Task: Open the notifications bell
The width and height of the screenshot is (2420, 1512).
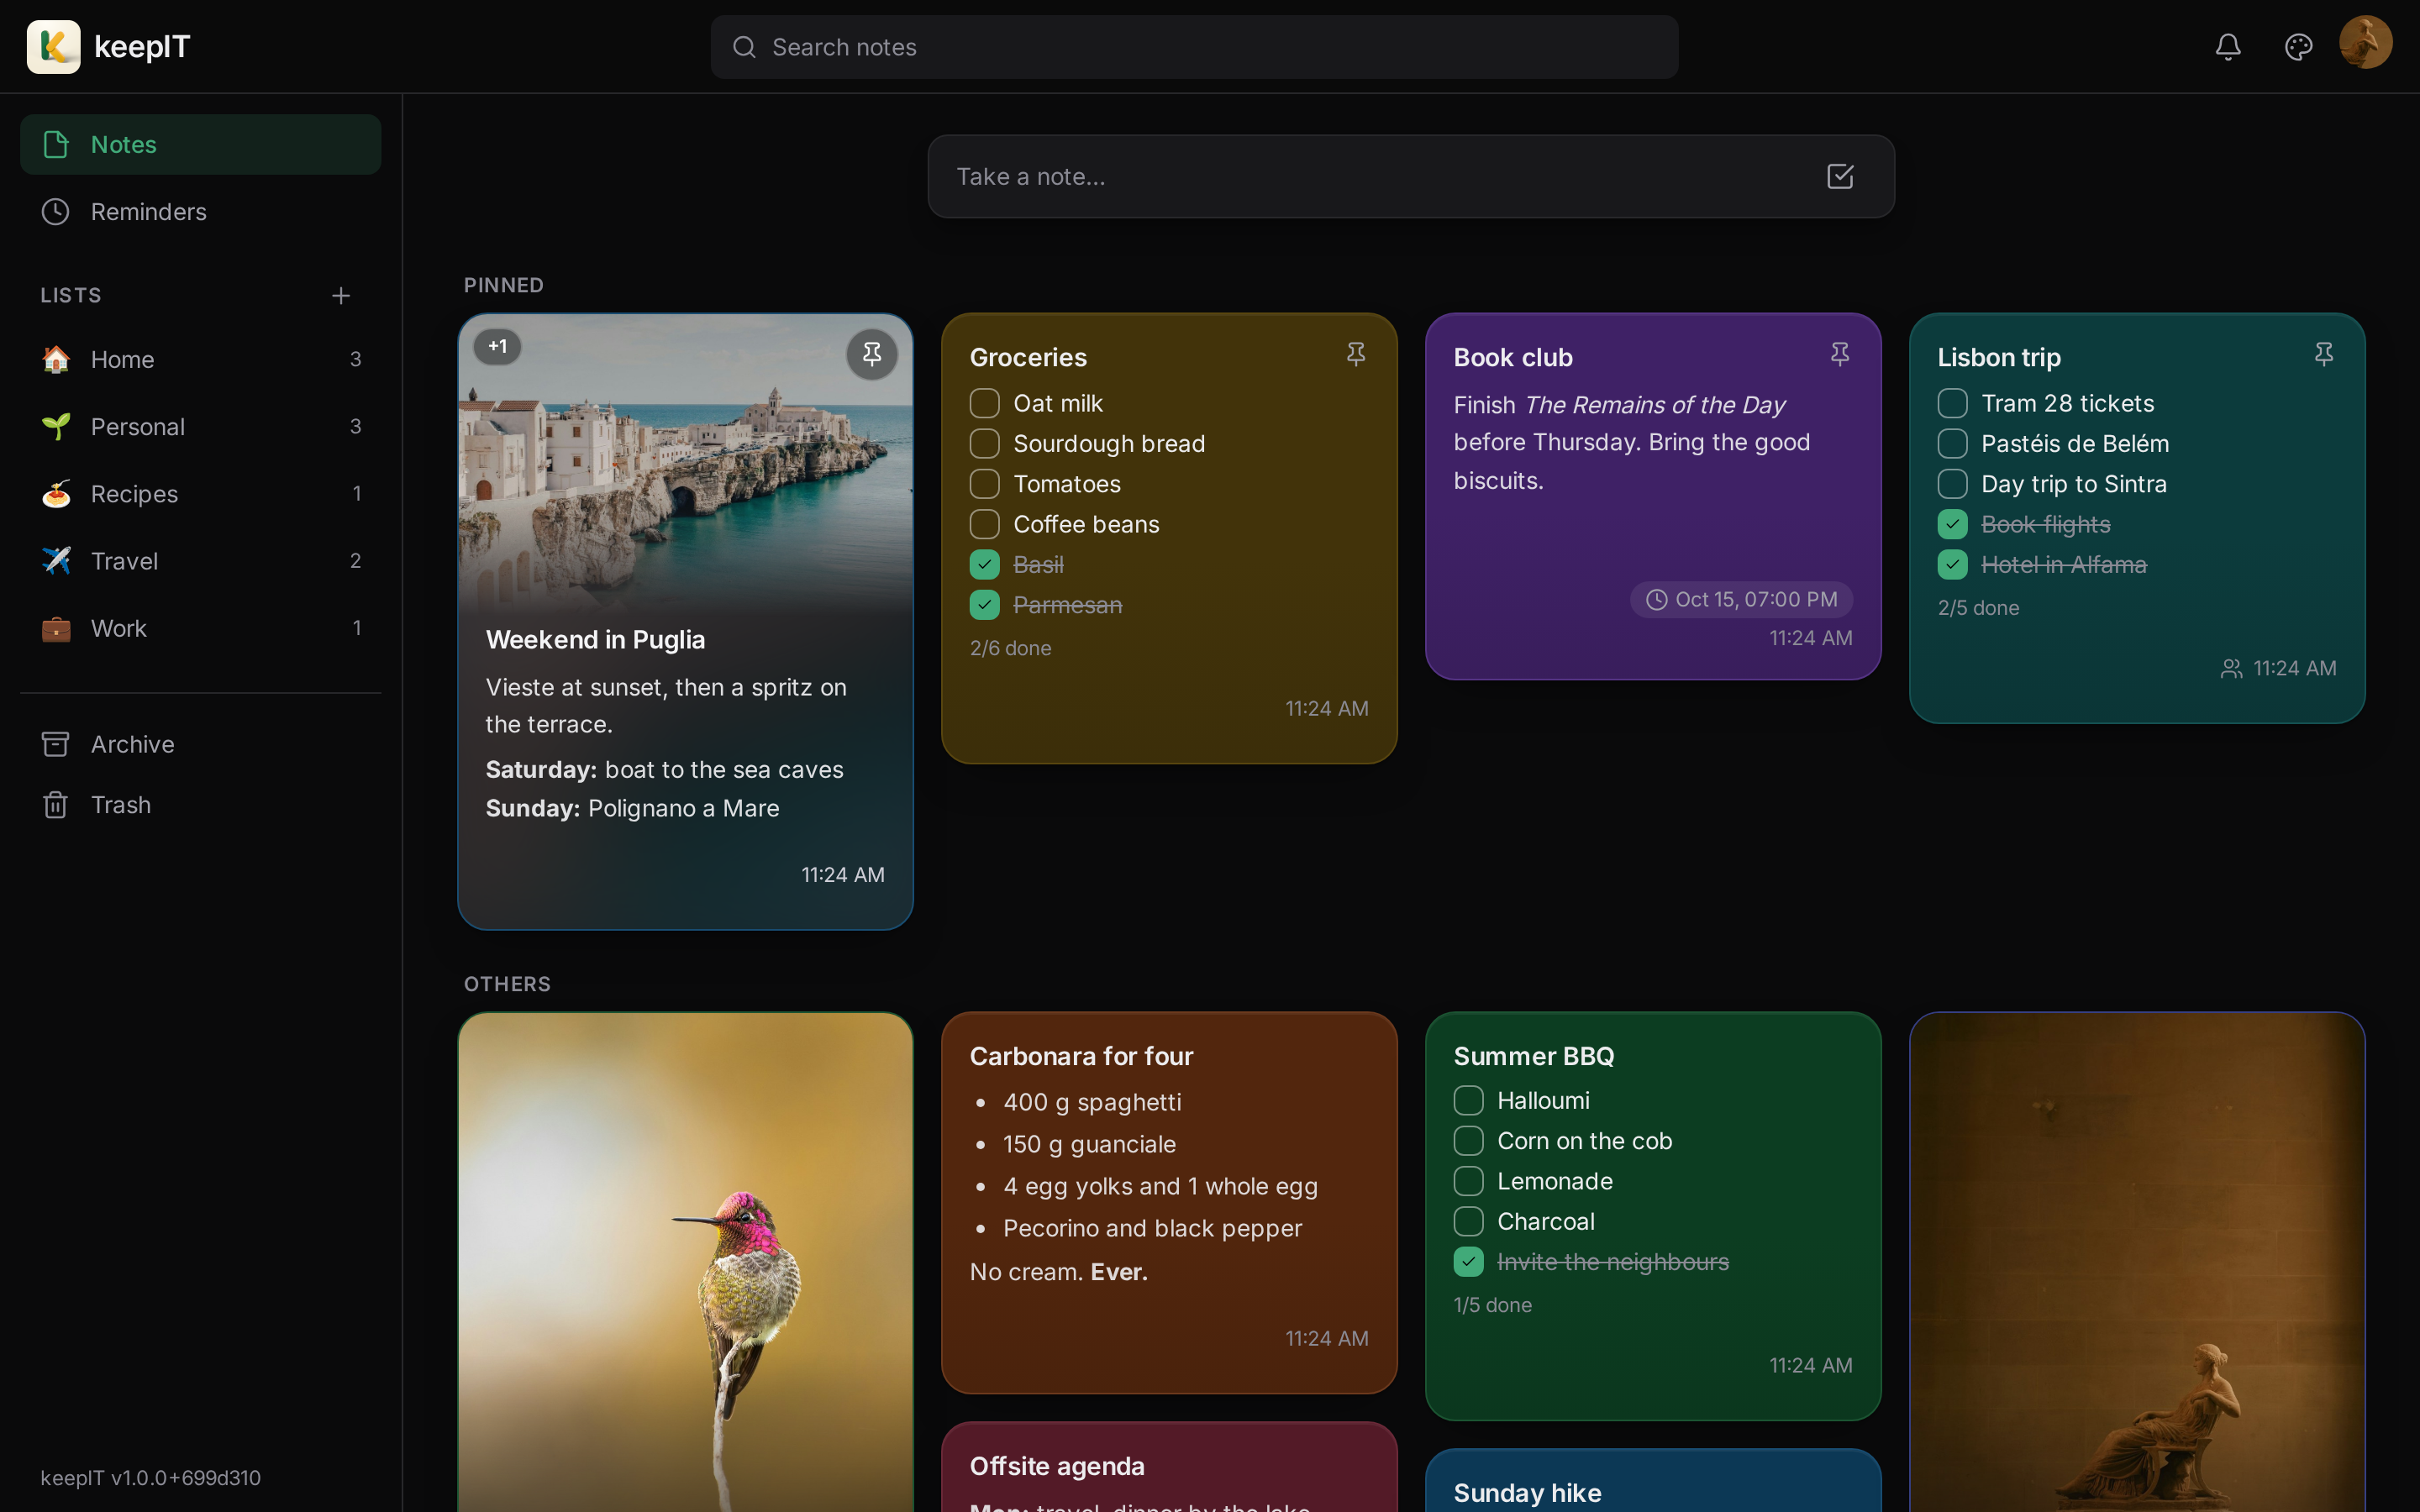Action: [x=2228, y=47]
